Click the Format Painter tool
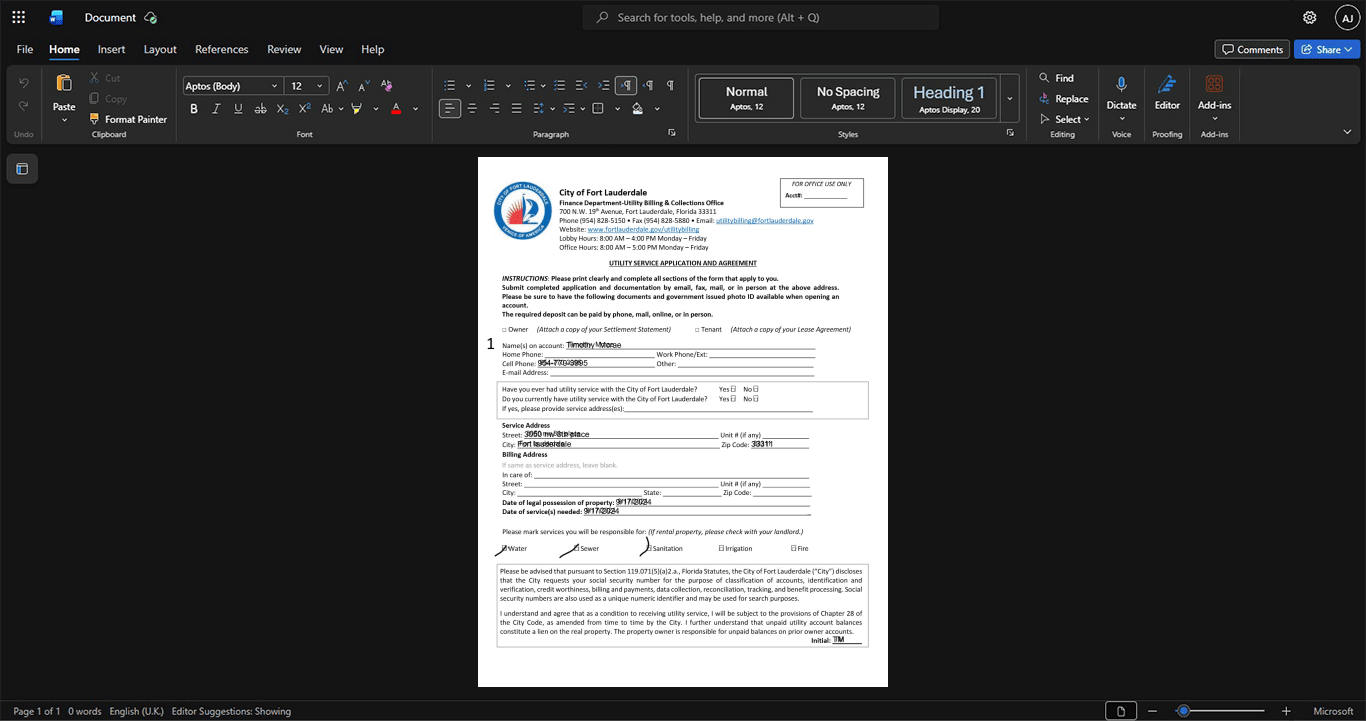This screenshot has width=1366, height=721. [x=128, y=119]
